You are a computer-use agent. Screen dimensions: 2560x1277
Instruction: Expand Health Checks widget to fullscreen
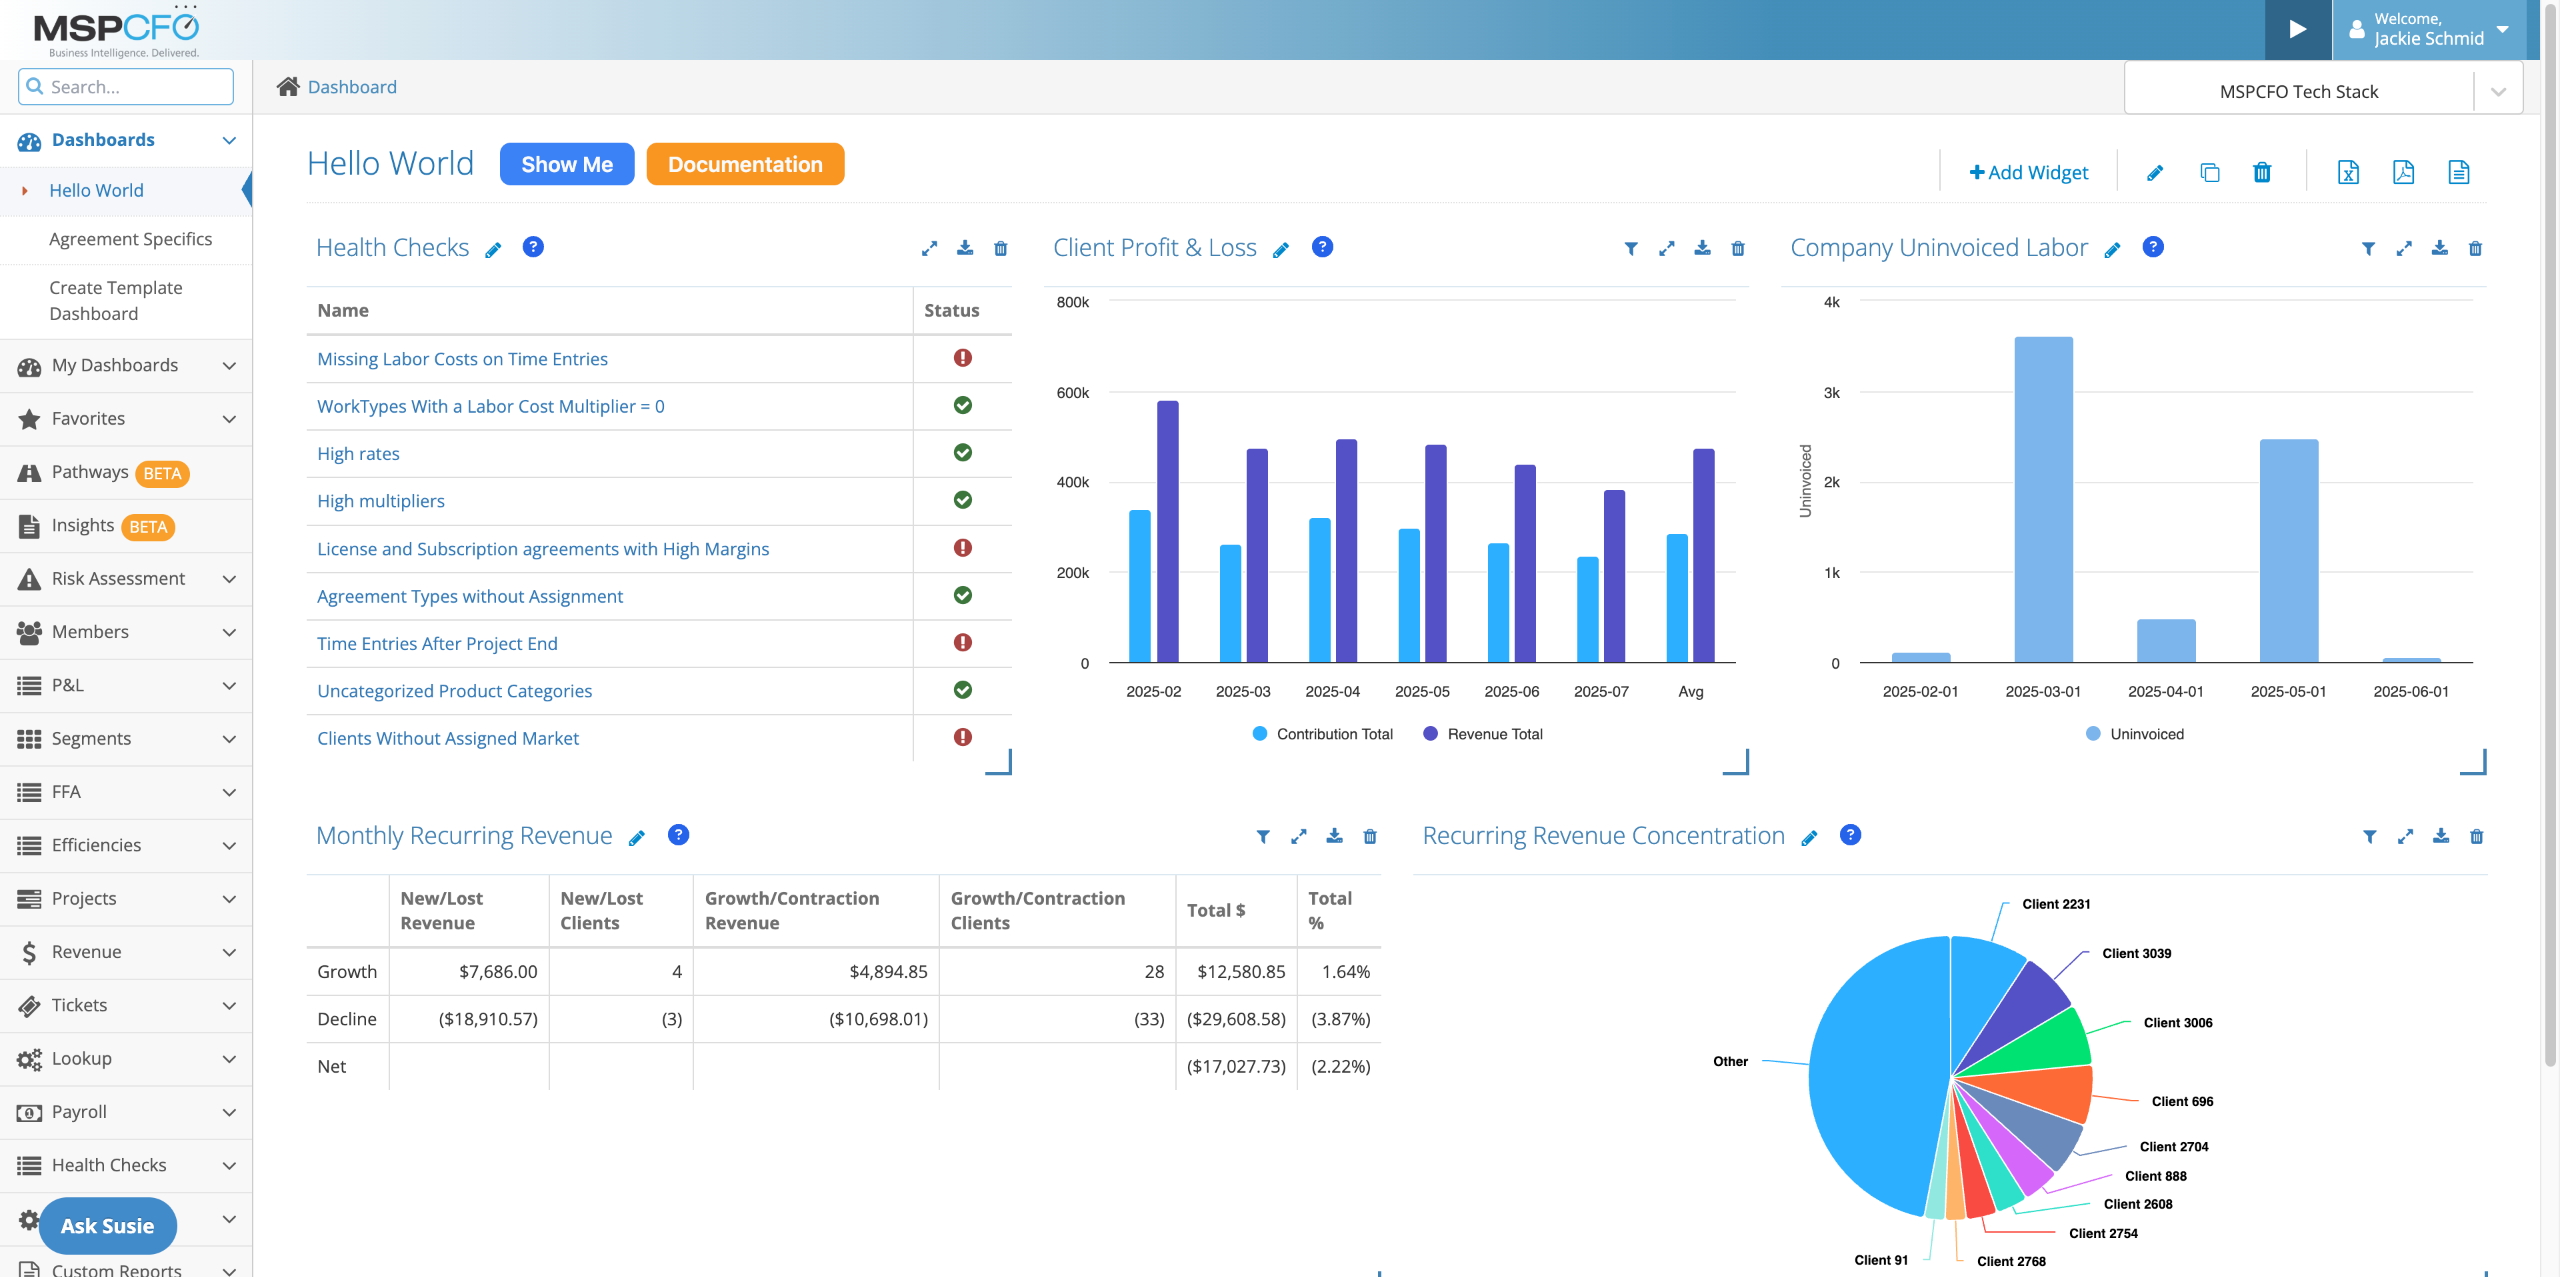click(929, 248)
